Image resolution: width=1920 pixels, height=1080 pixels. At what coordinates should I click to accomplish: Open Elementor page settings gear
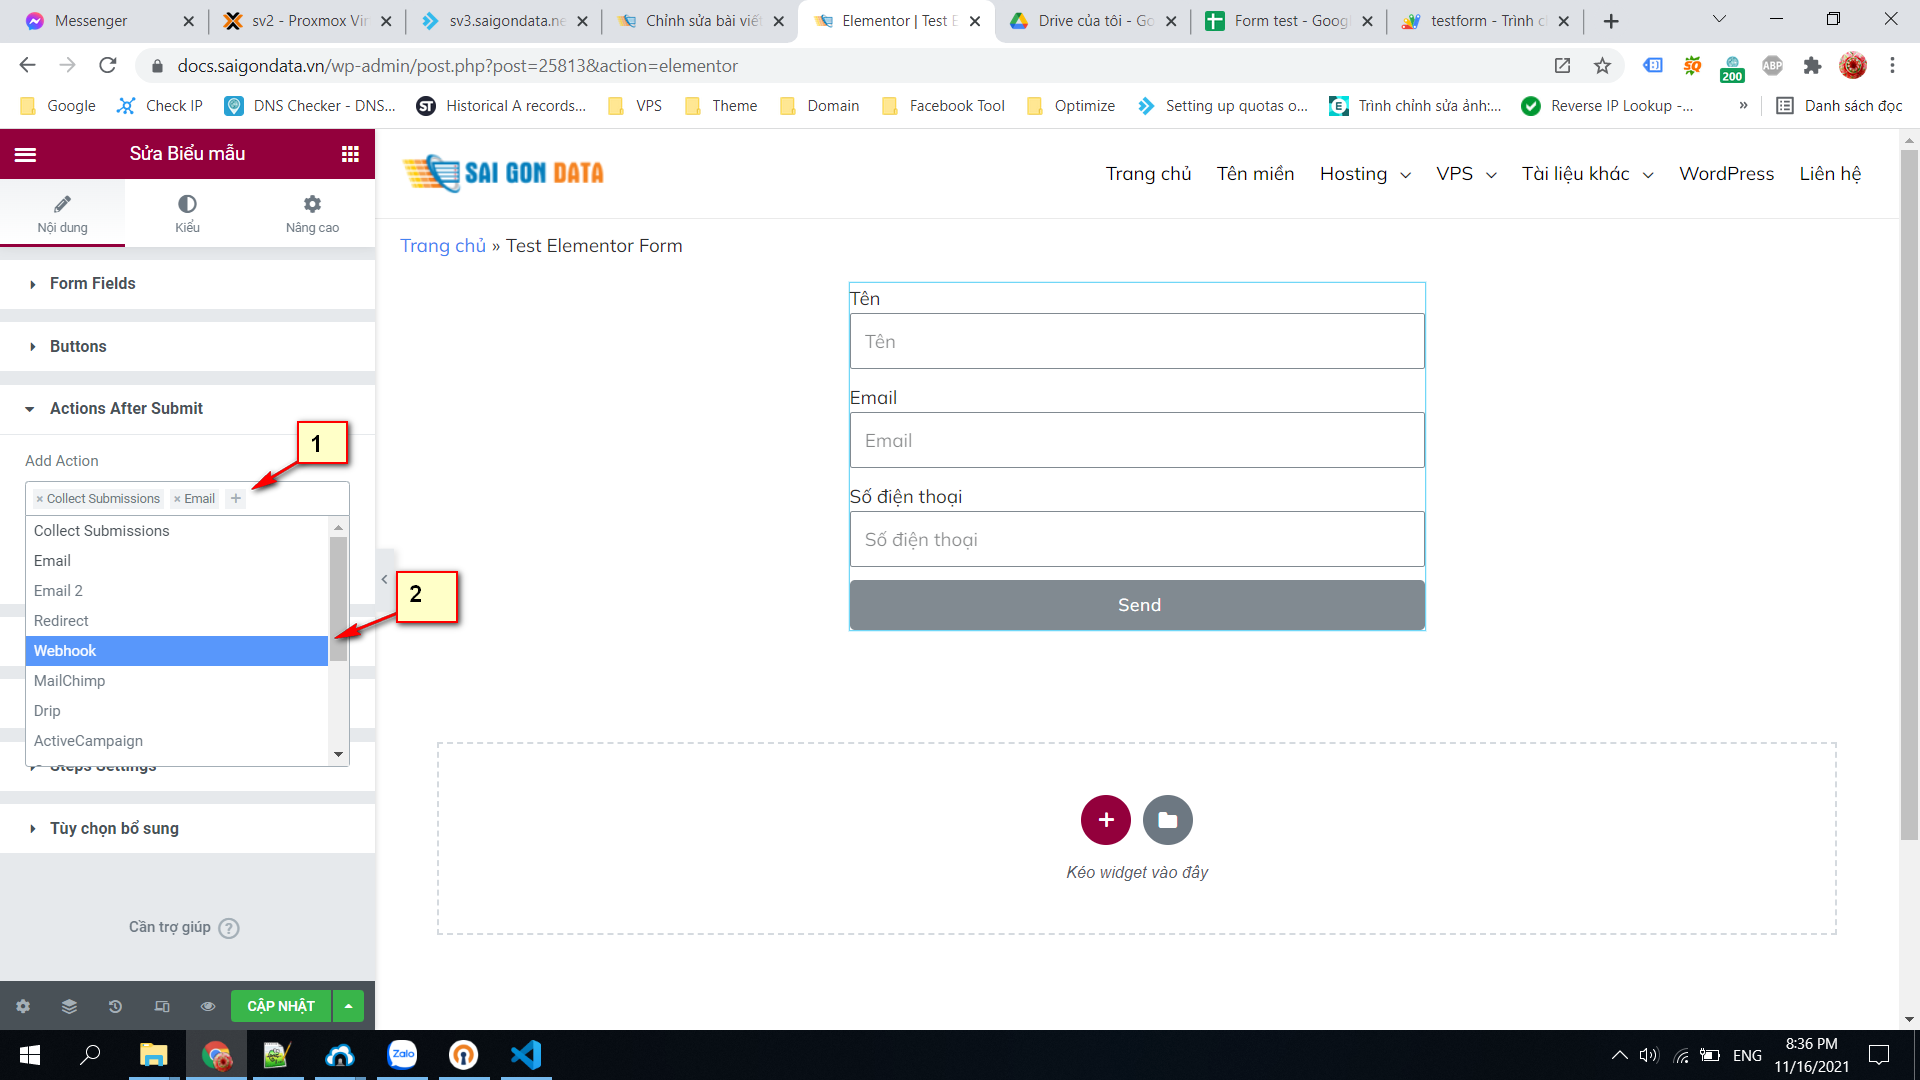[23, 1006]
